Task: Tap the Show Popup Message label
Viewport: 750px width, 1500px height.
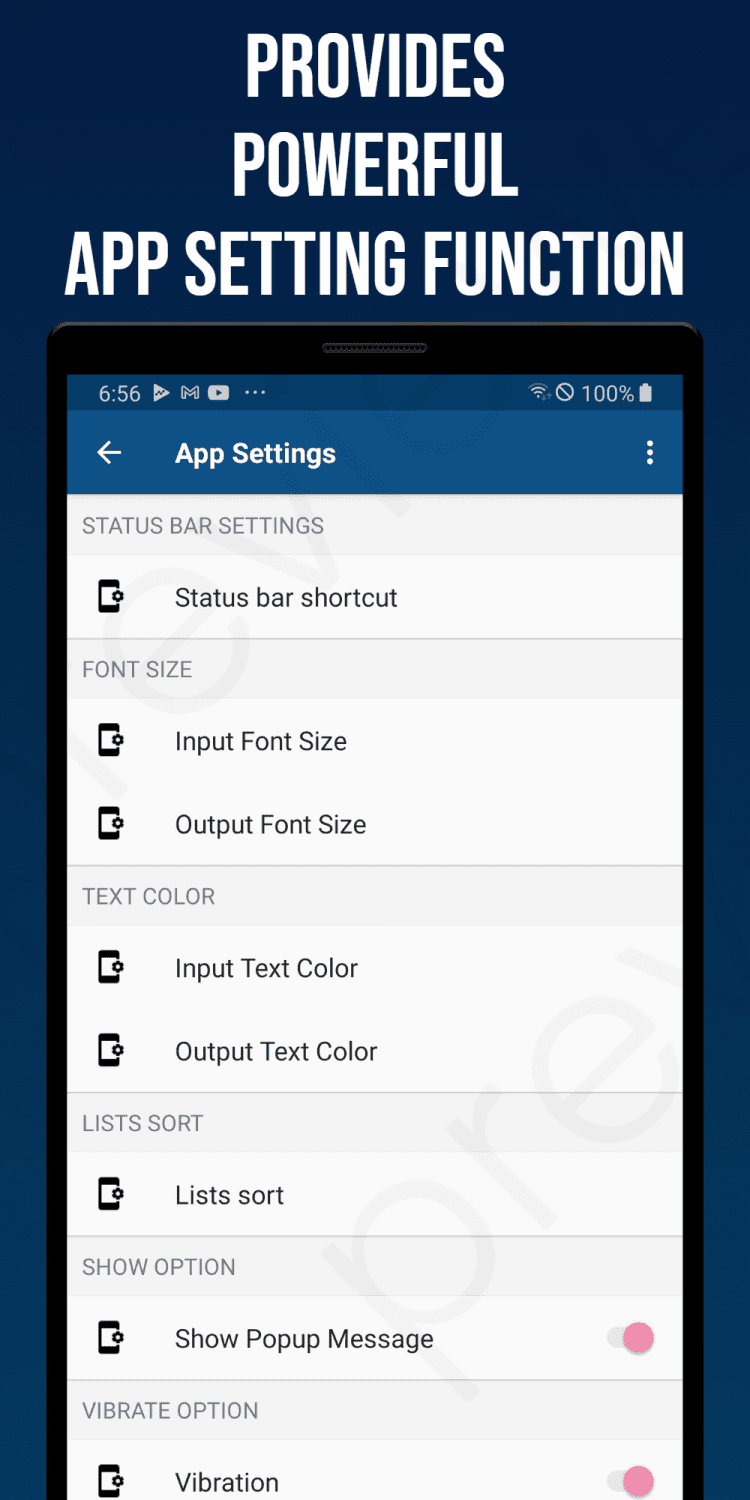Action: [x=304, y=1340]
